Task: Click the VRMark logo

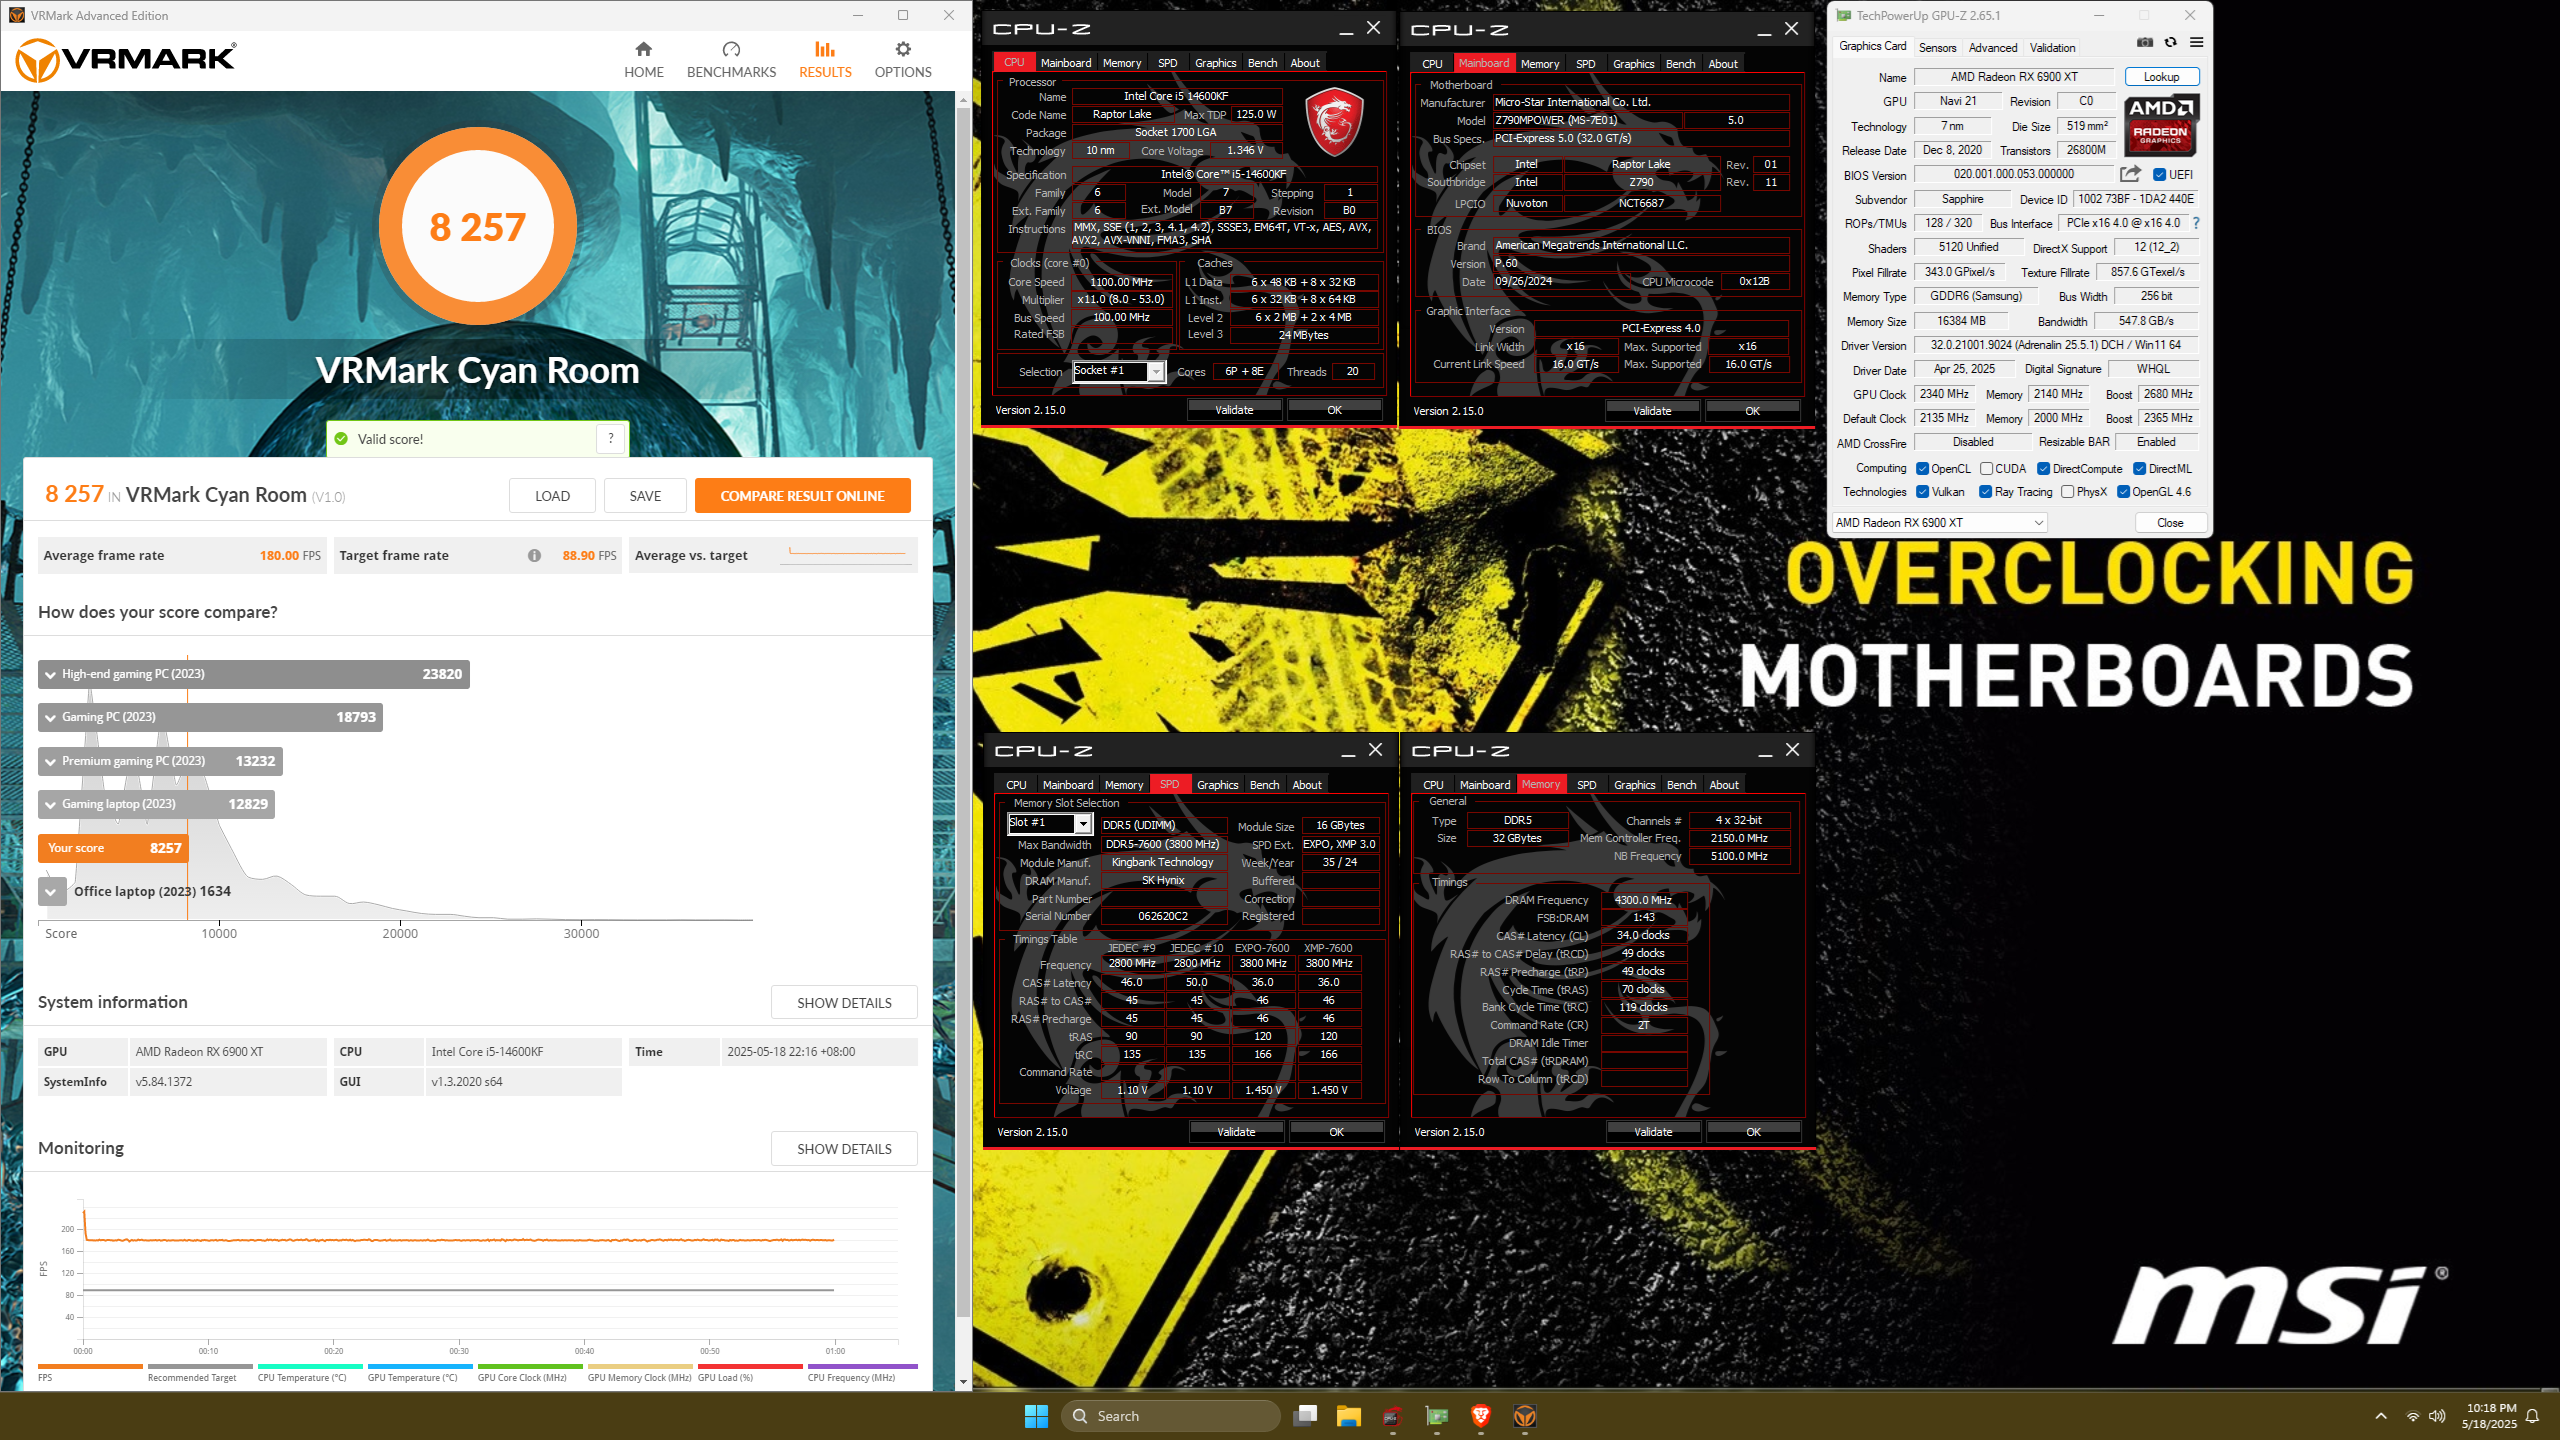Action: coord(126,60)
